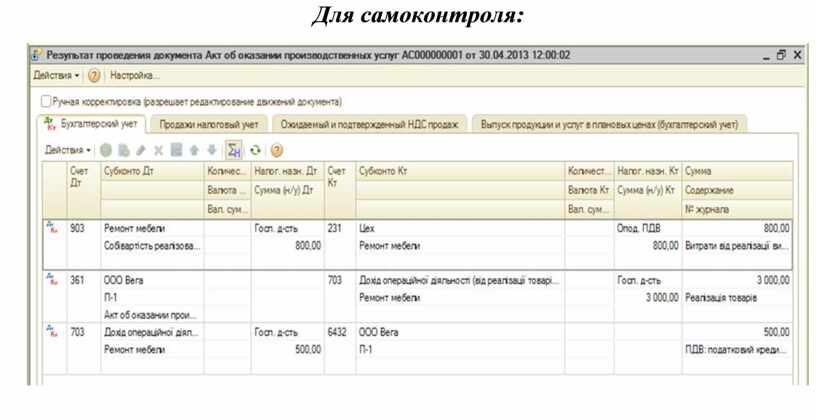Image resolution: width=816 pixels, height=420 pixels.
Task: Click the Содержание column header
Action: click(x=737, y=190)
